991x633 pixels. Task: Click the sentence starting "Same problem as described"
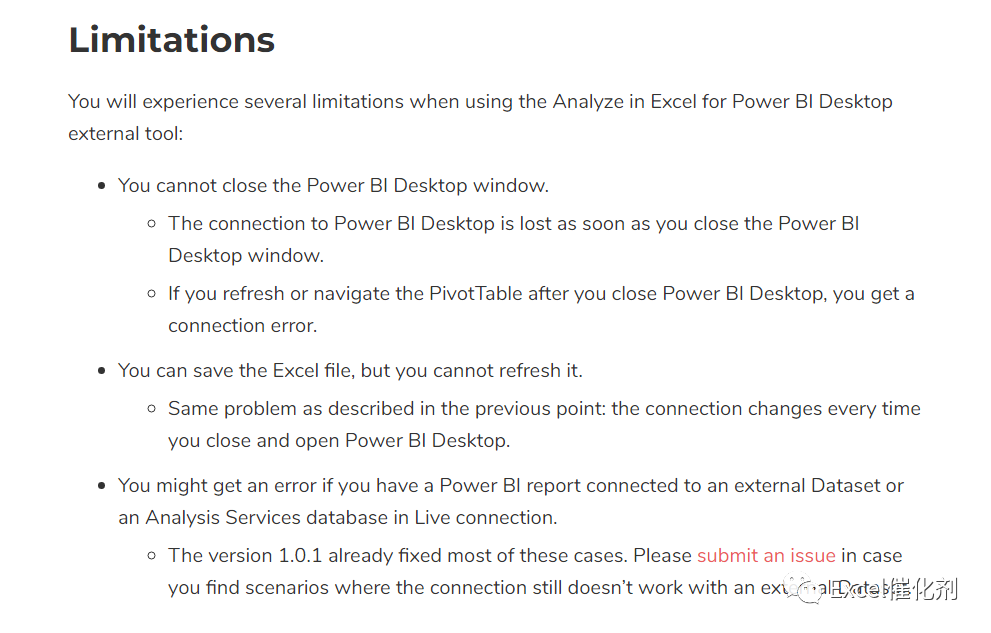[544, 425]
